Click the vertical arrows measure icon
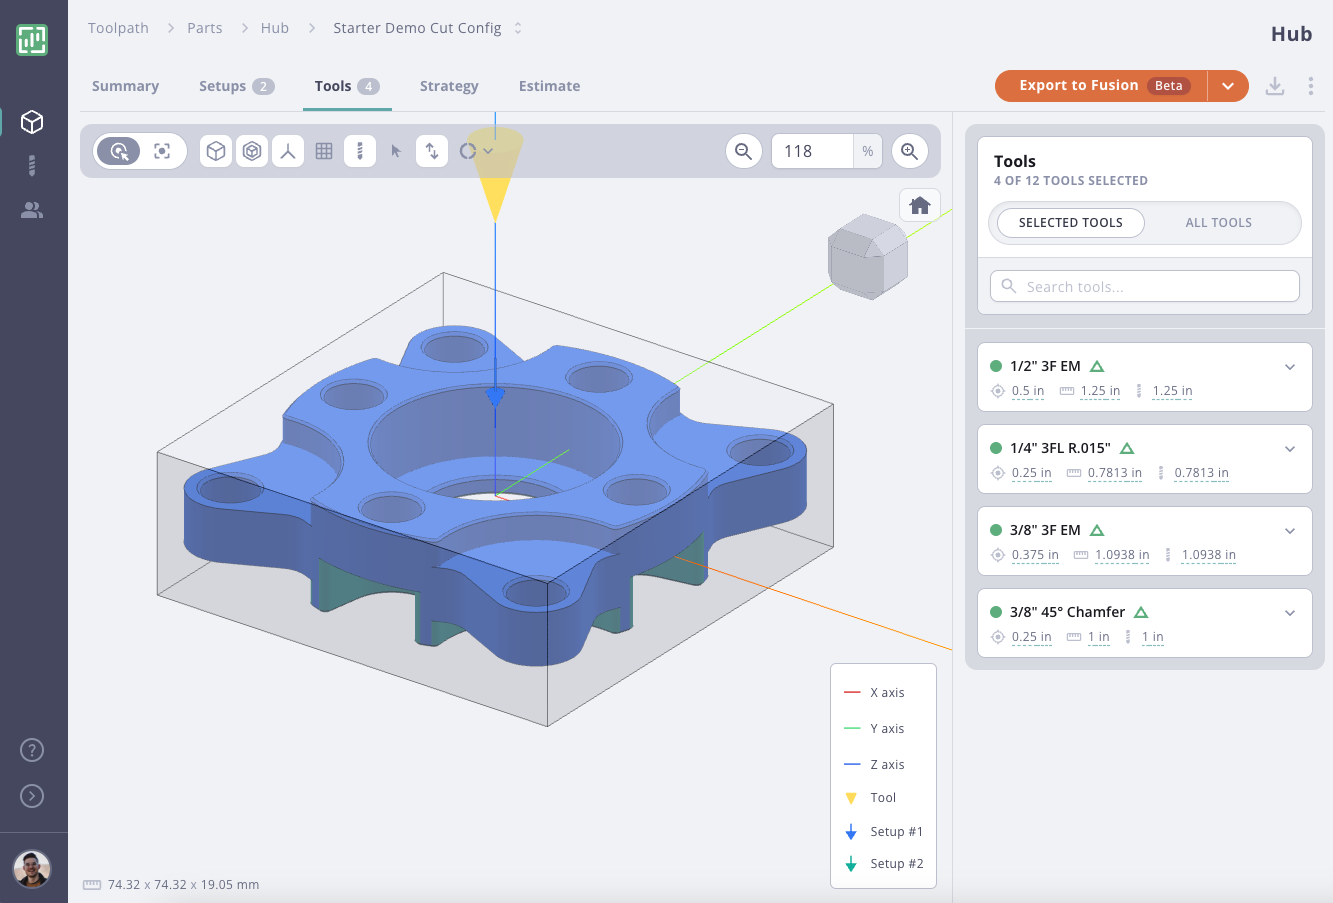1333x903 pixels. tap(432, 150)
